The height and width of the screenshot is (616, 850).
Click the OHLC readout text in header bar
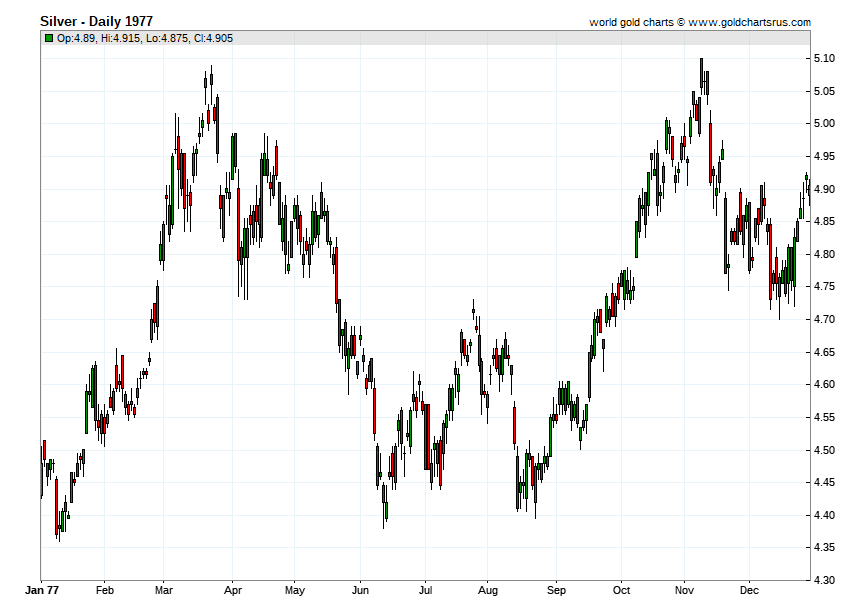145,38
